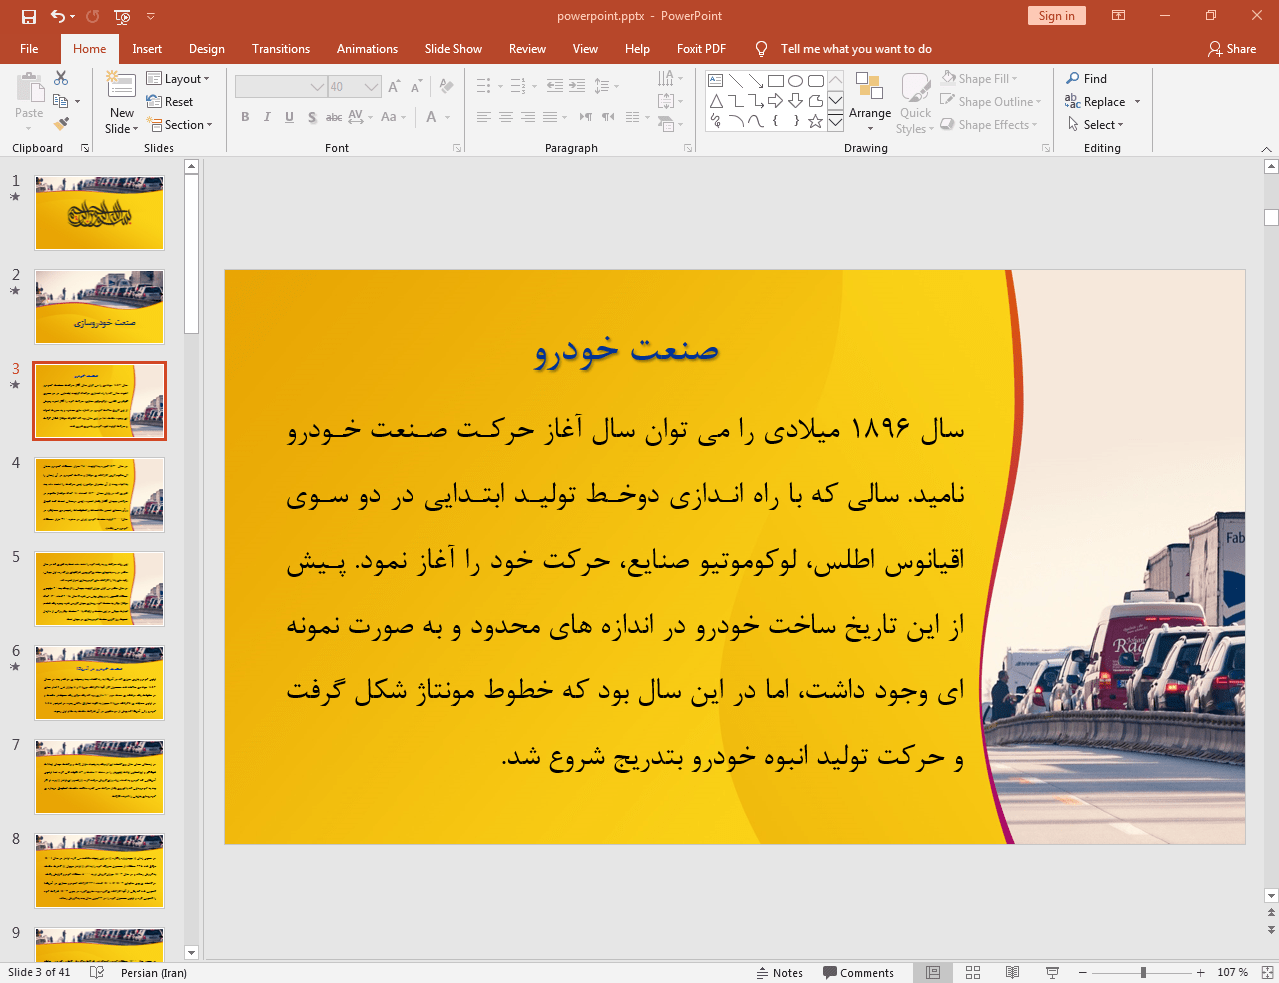Click Tell me what you want to do
This screenshot has height=983, width=1279.
855,48
